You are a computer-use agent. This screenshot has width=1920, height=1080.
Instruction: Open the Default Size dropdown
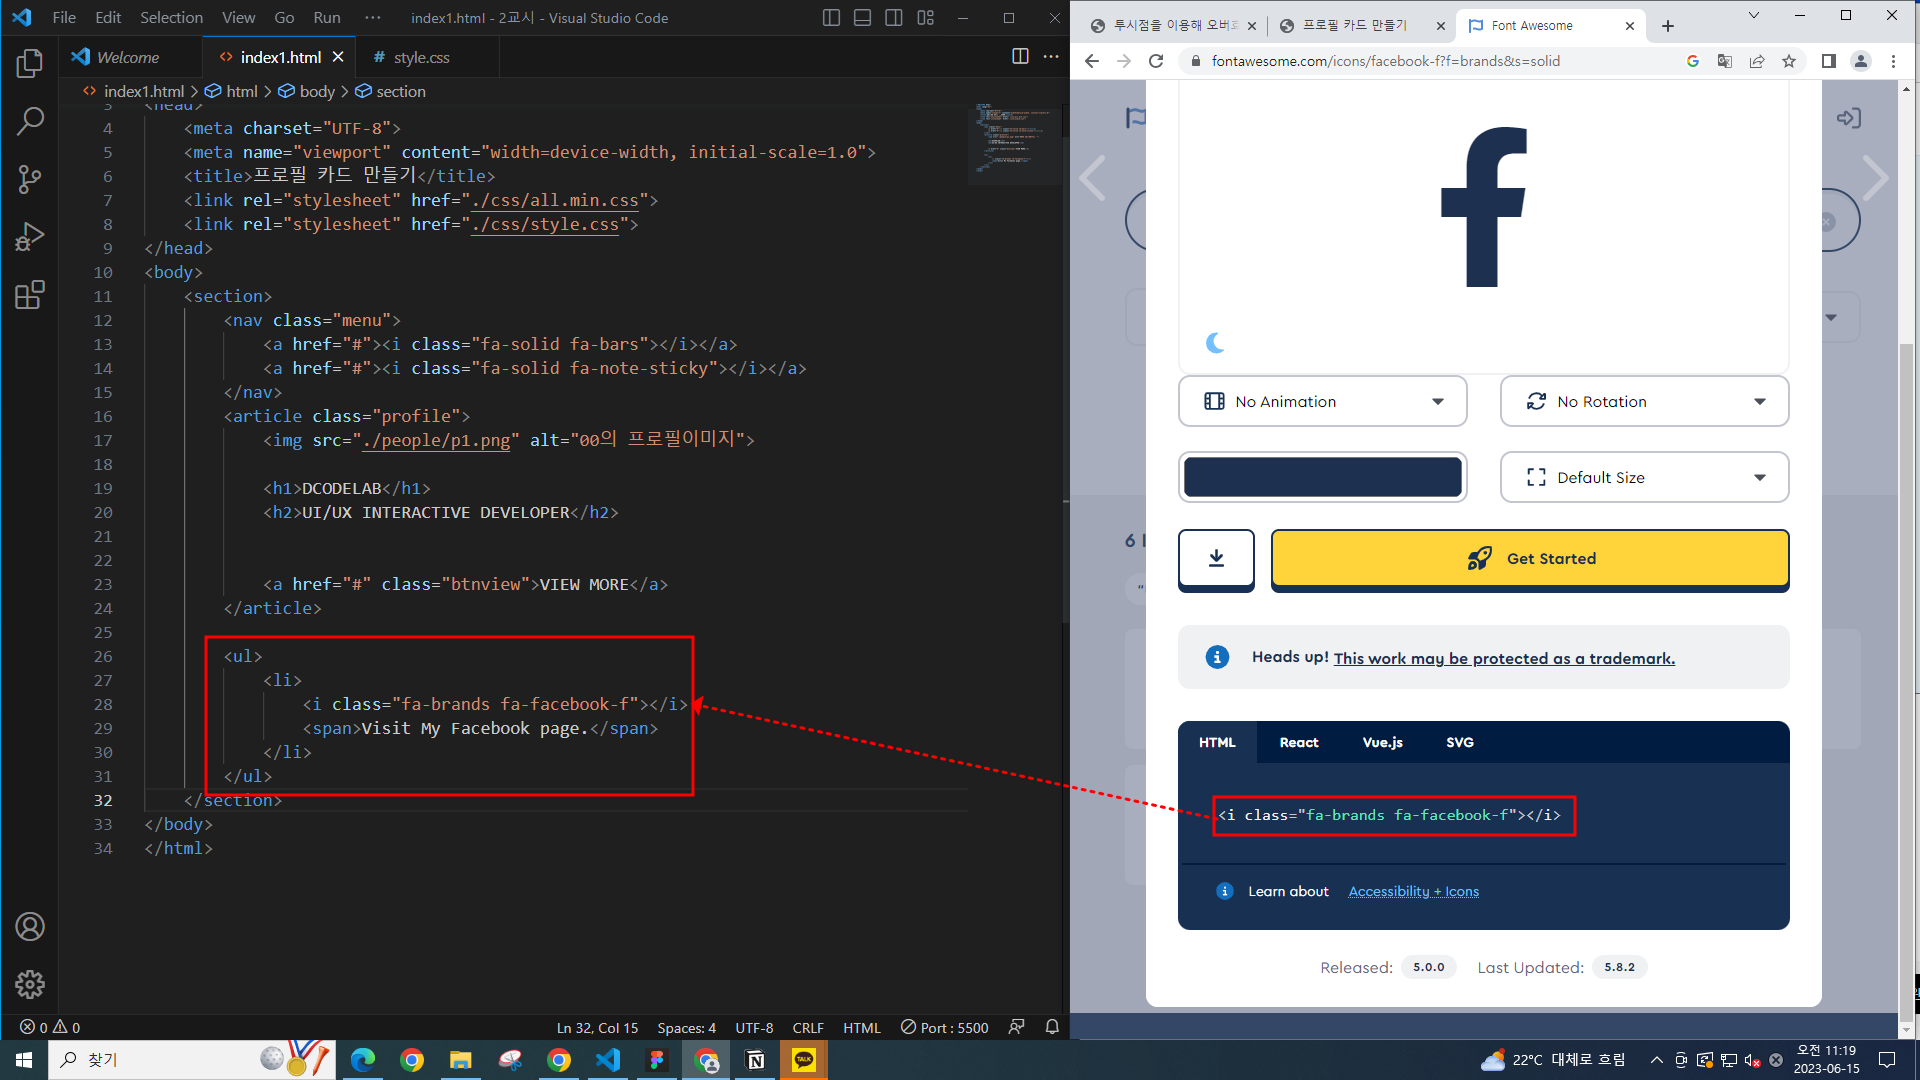1644,478
